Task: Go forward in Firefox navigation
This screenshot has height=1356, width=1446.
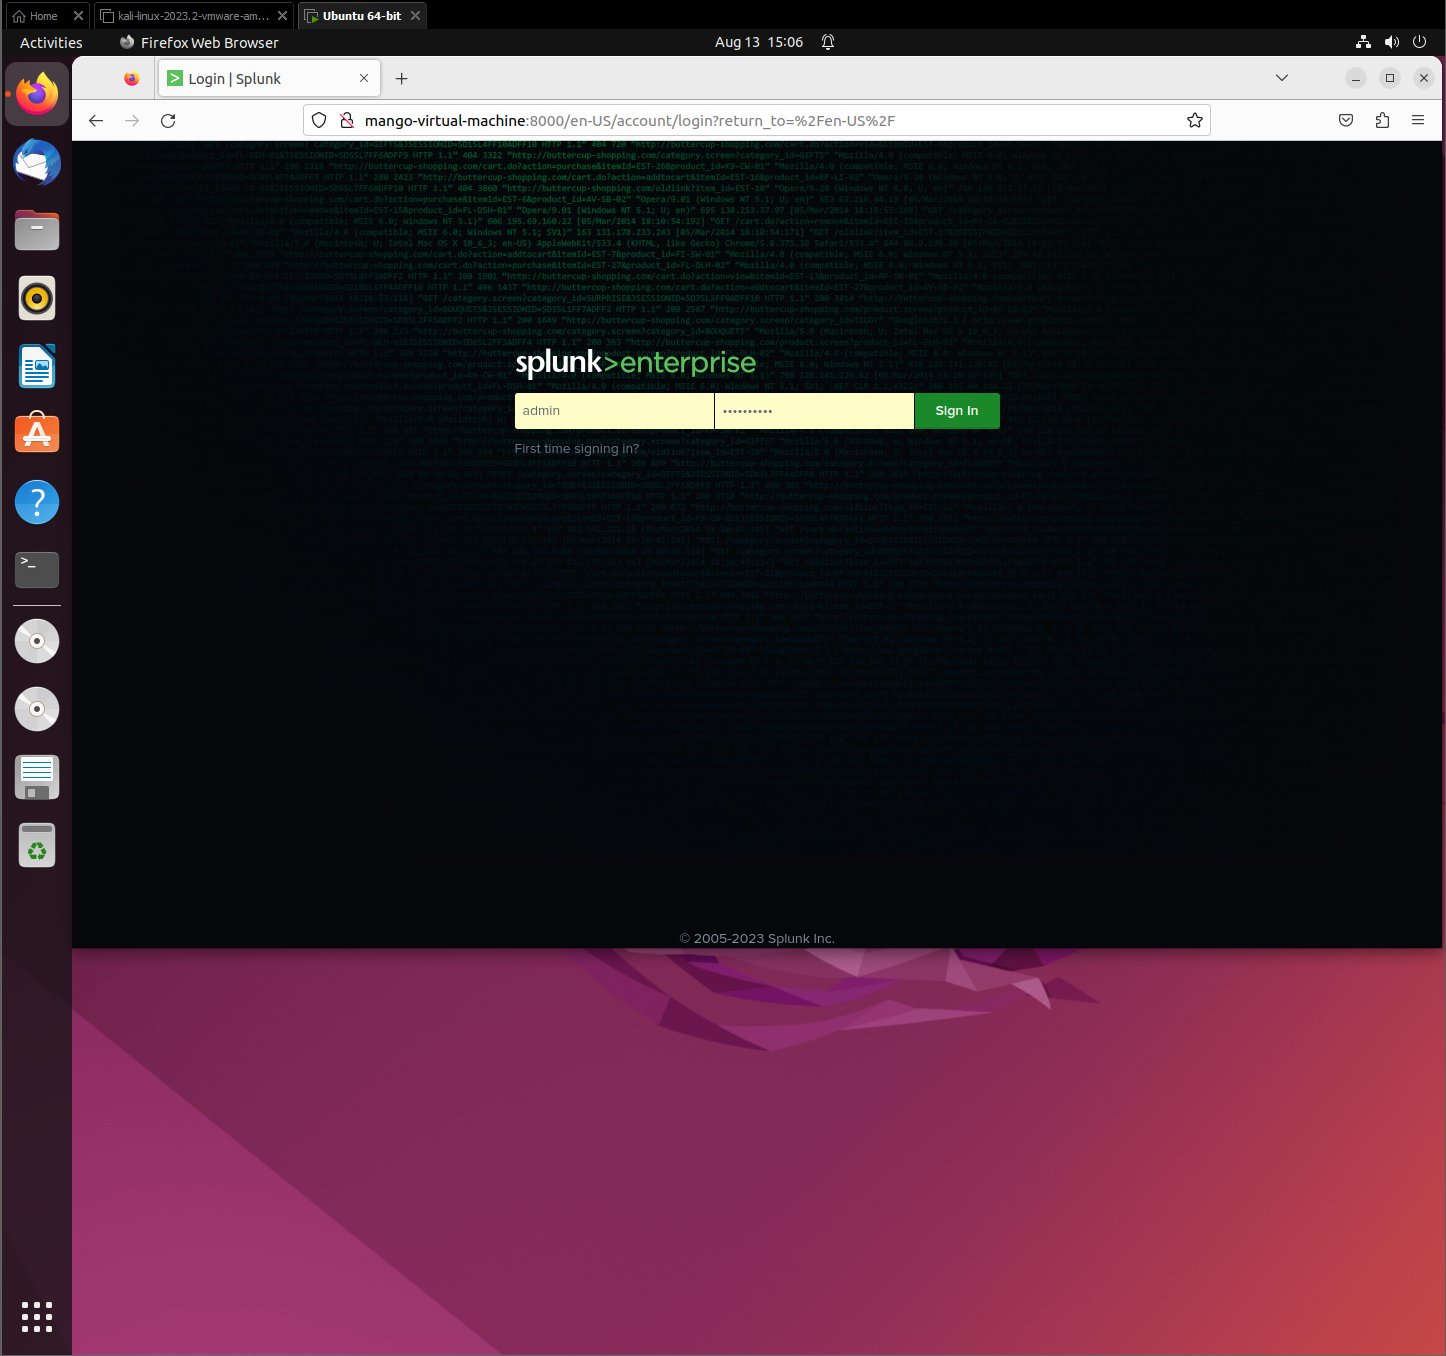Action: click(132, 121)
